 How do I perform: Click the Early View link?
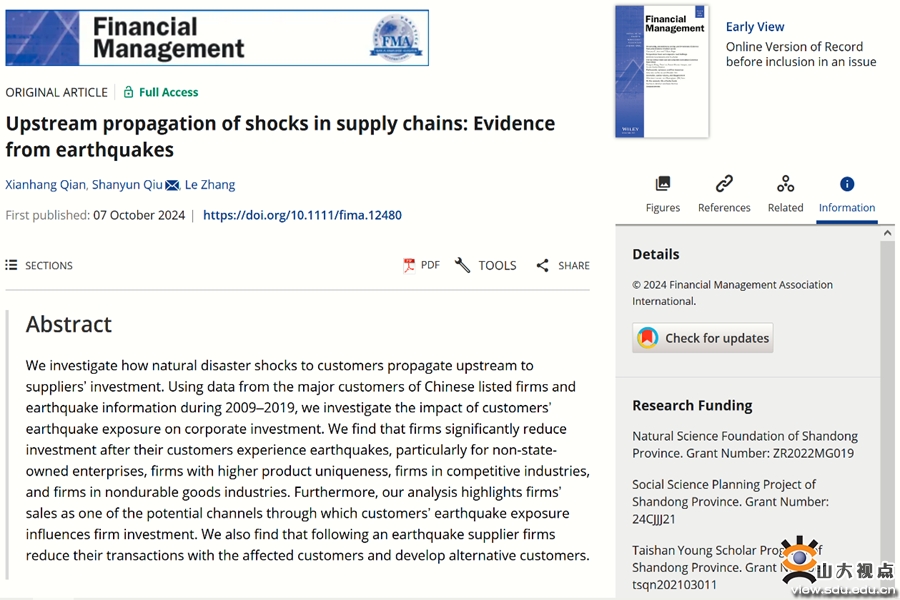[755, 27]
